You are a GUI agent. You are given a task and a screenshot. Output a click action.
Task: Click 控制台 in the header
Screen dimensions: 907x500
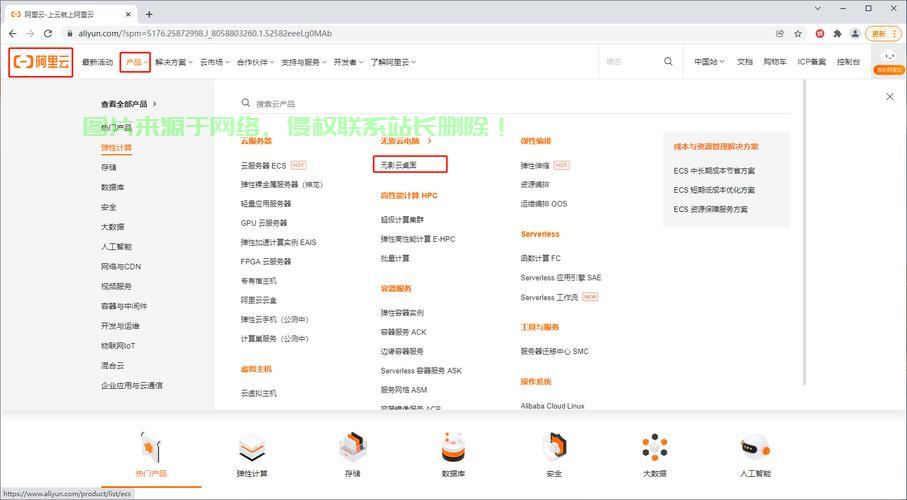click(848, 61)
